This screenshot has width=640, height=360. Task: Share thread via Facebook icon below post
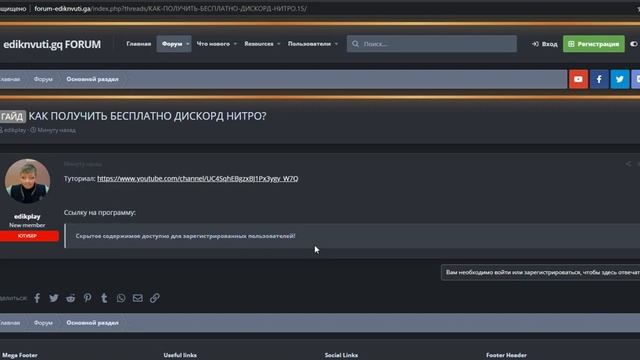click(x=37, y=298)
